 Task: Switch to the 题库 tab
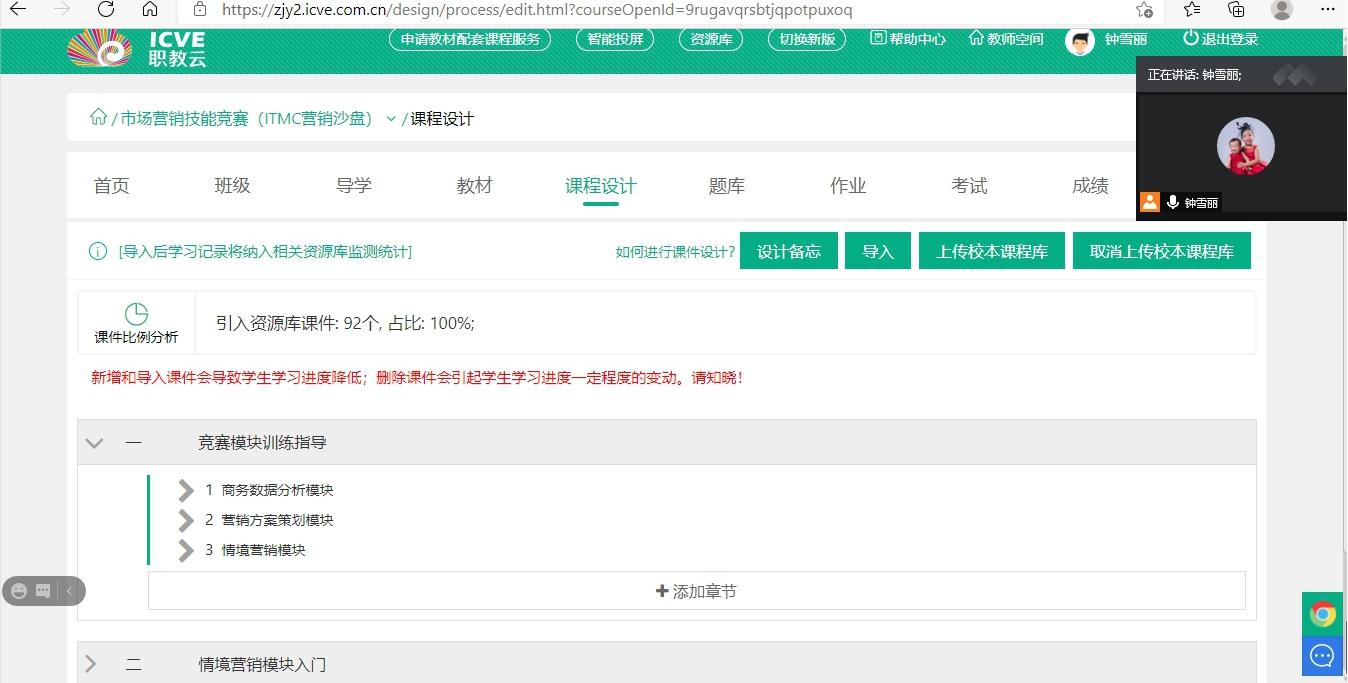point(727,186)
